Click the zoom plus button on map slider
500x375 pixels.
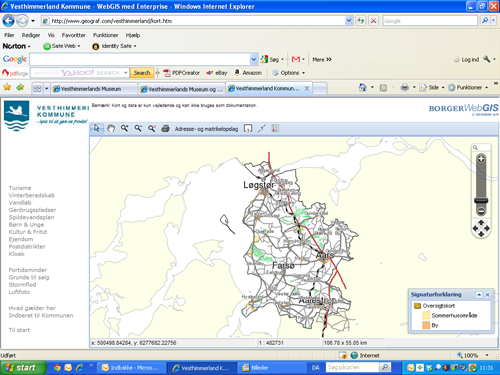click(481, 159)
